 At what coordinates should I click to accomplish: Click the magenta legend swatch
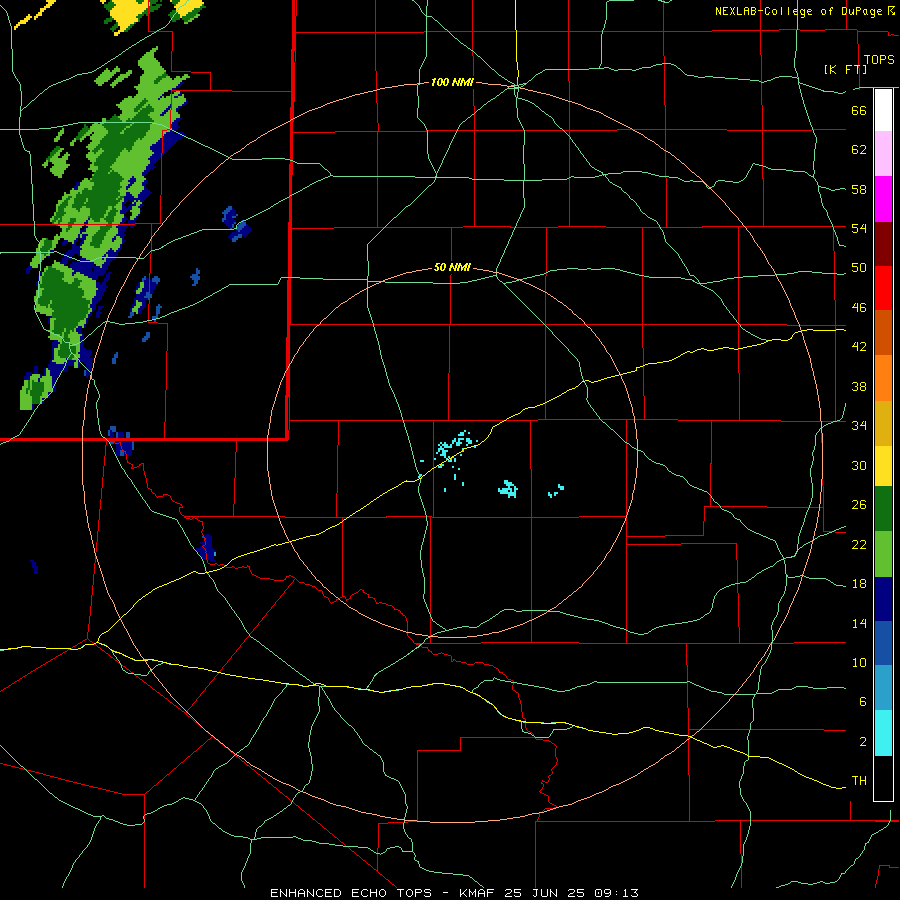pyautogui.click(x=883, y=199)
